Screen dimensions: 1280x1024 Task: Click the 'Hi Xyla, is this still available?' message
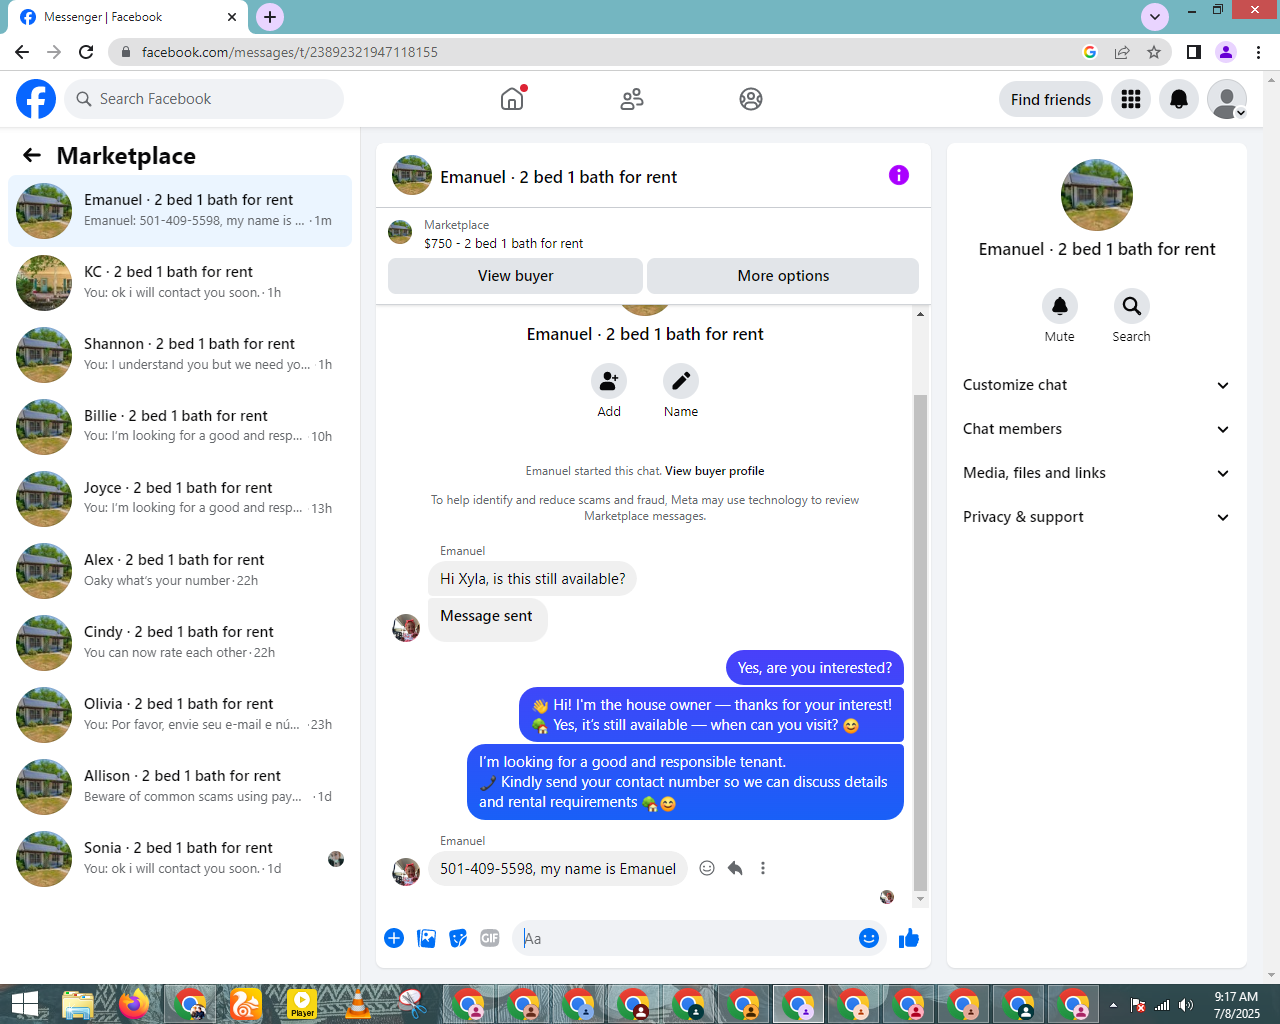pos(533,579)
